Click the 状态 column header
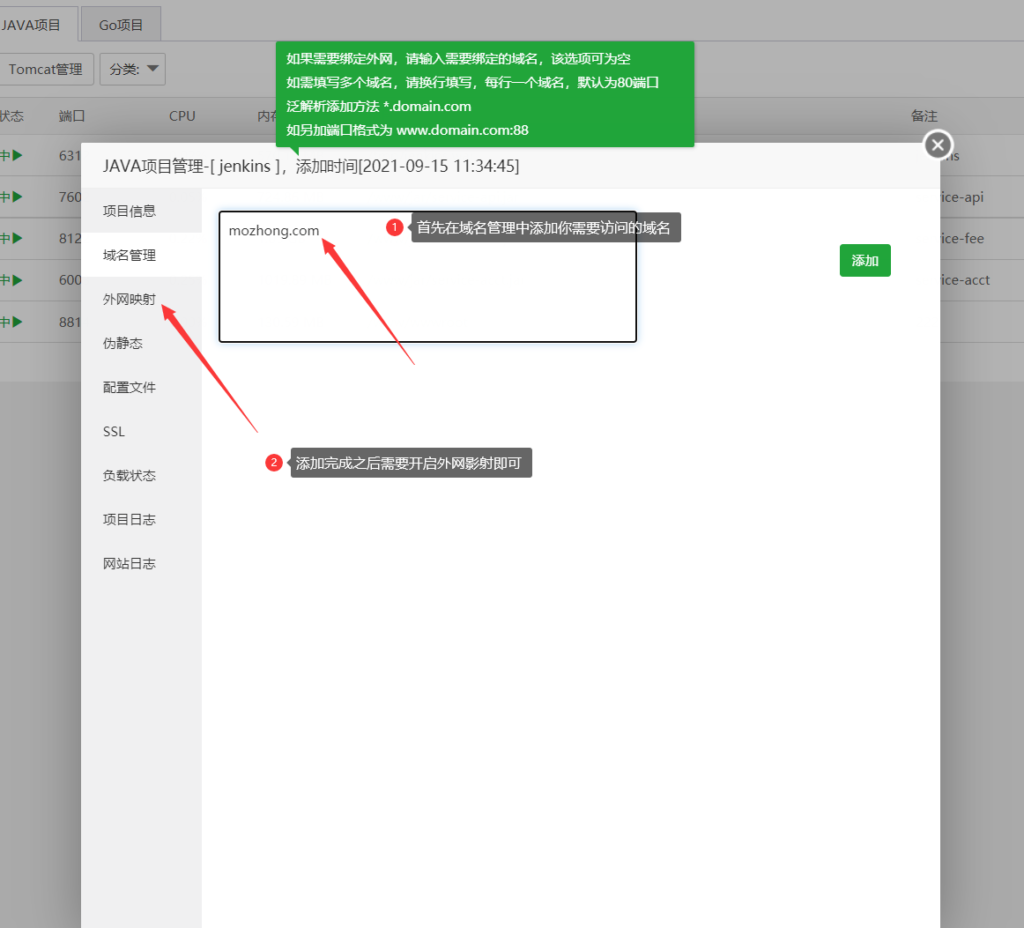Image resolution: width=1024 pixels, height=928 pixels. [x=12, y=116]
